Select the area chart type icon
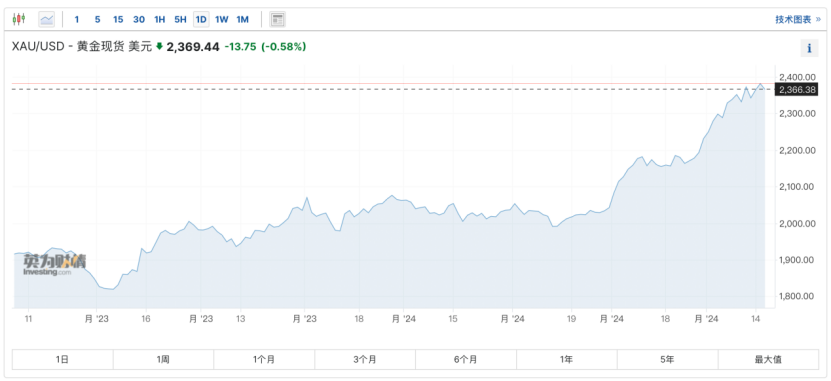Viewport: 831px width, 381px height. point(47,20)
